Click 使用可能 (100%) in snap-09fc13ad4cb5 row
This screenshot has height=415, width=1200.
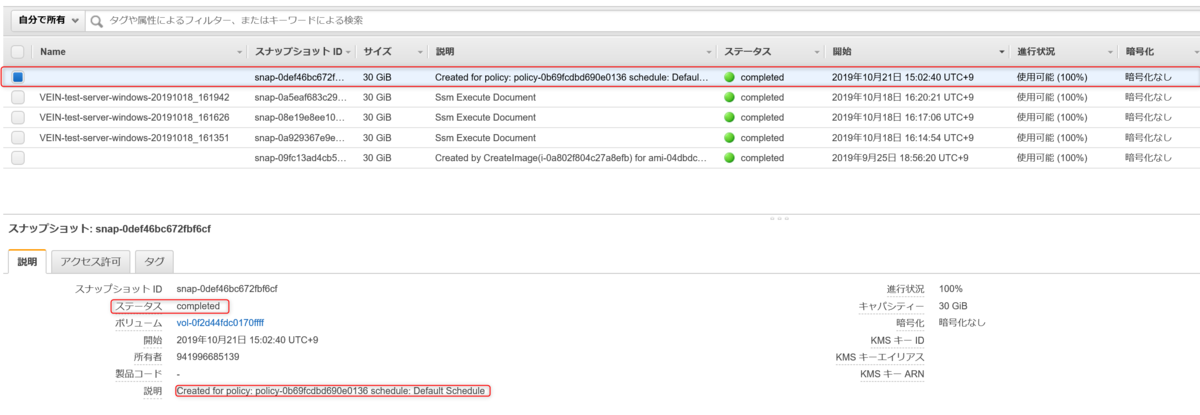(1052, 158)
